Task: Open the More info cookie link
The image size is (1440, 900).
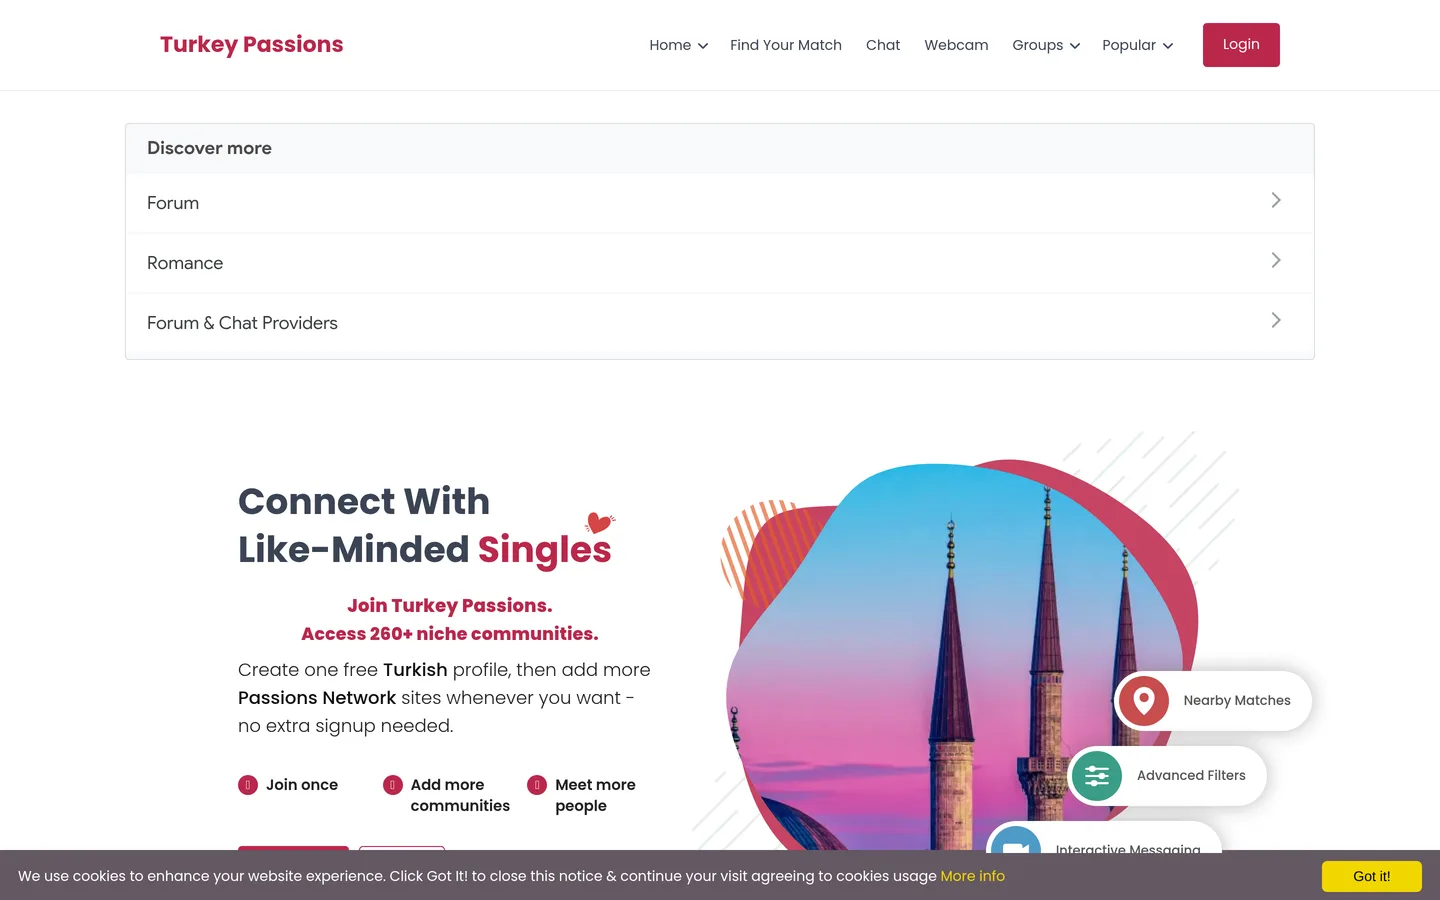Action: pos(973,876)
